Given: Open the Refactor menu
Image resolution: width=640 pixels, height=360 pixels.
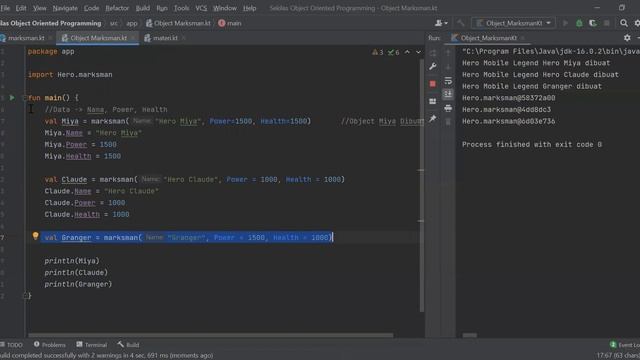Looking at the screenshot, I should 117,8.
